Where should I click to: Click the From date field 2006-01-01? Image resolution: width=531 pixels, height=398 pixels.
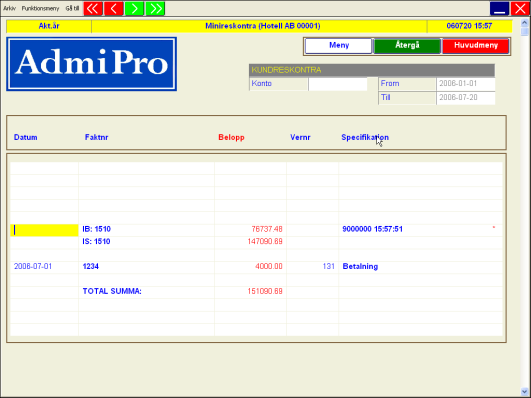point(466,84)
